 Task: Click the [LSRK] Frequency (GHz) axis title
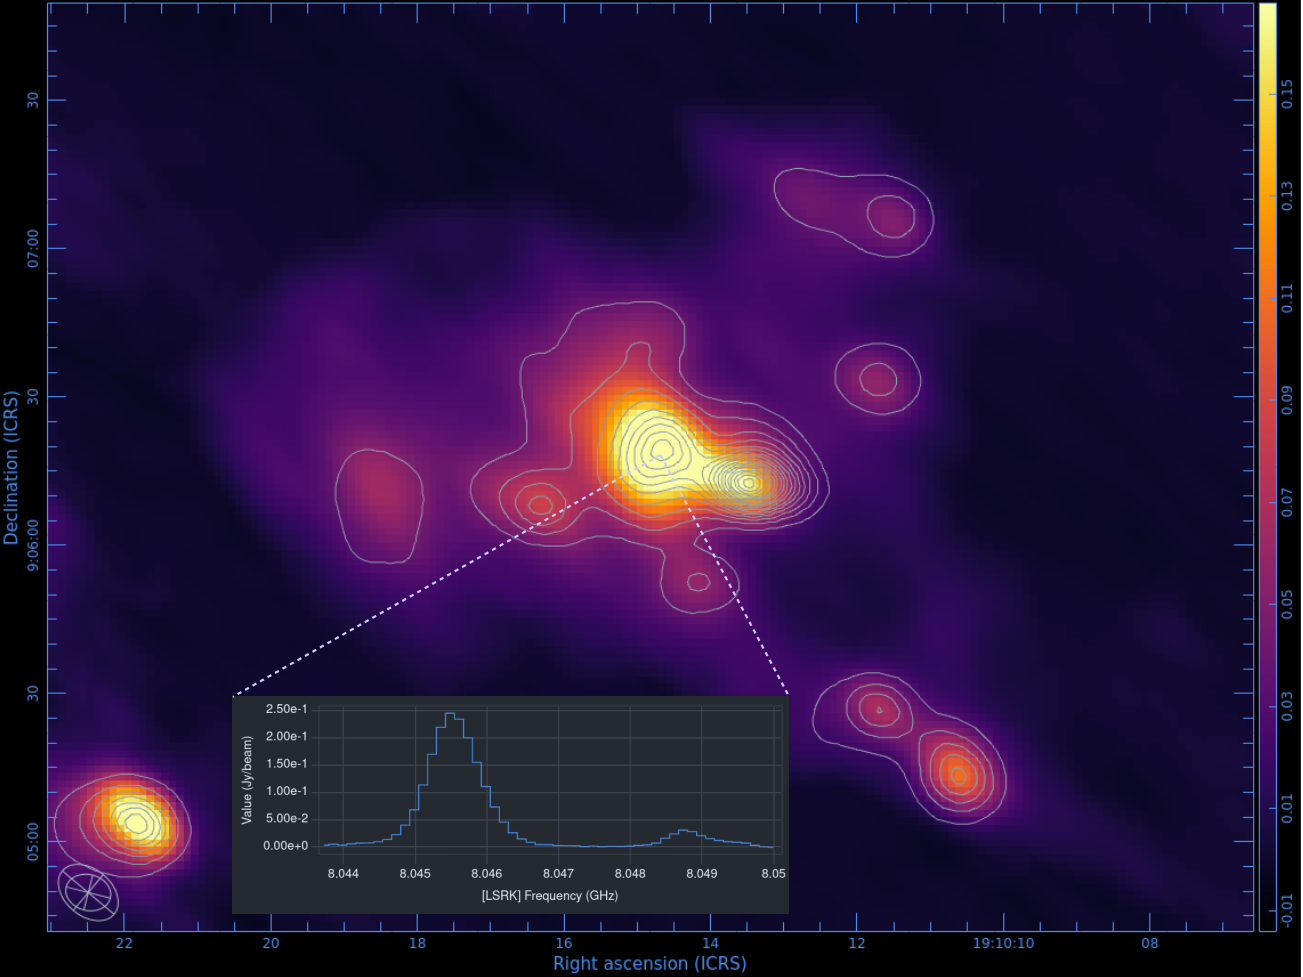[549, 896]
